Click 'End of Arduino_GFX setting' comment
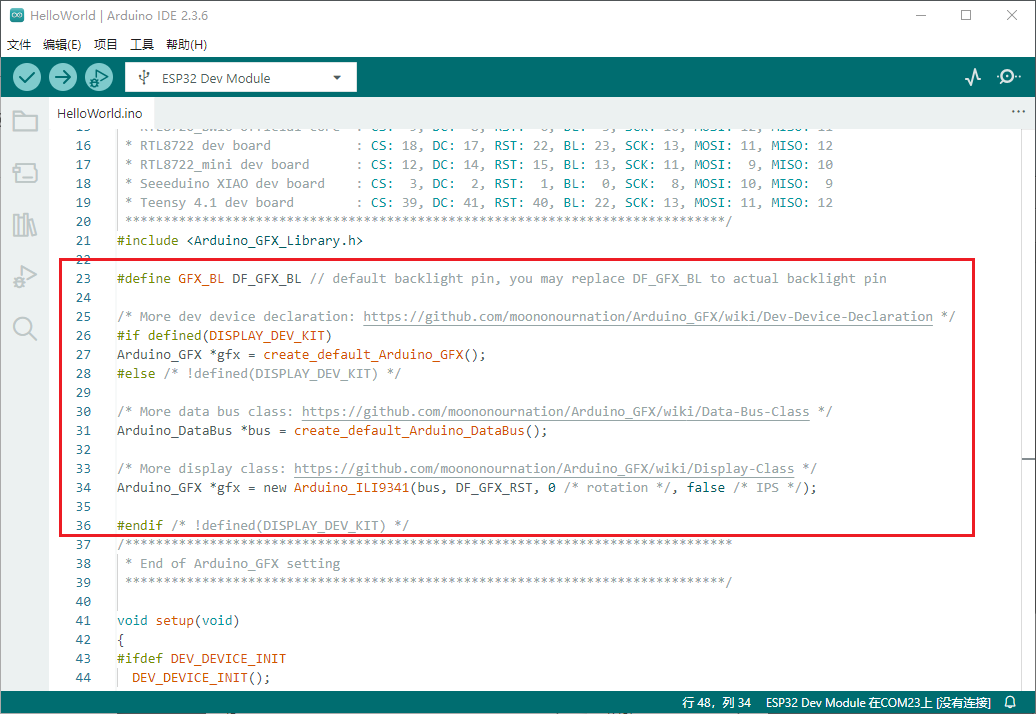1036x714 pixels. click(240, 563)
